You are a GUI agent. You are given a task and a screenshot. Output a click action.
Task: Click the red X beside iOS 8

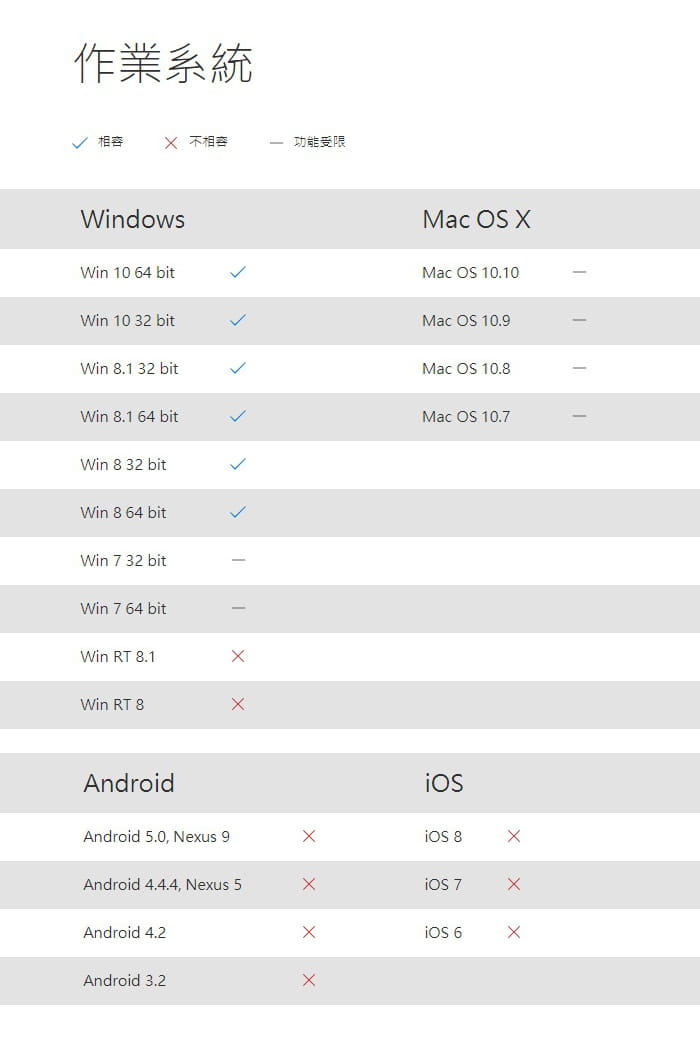[514, 836]
